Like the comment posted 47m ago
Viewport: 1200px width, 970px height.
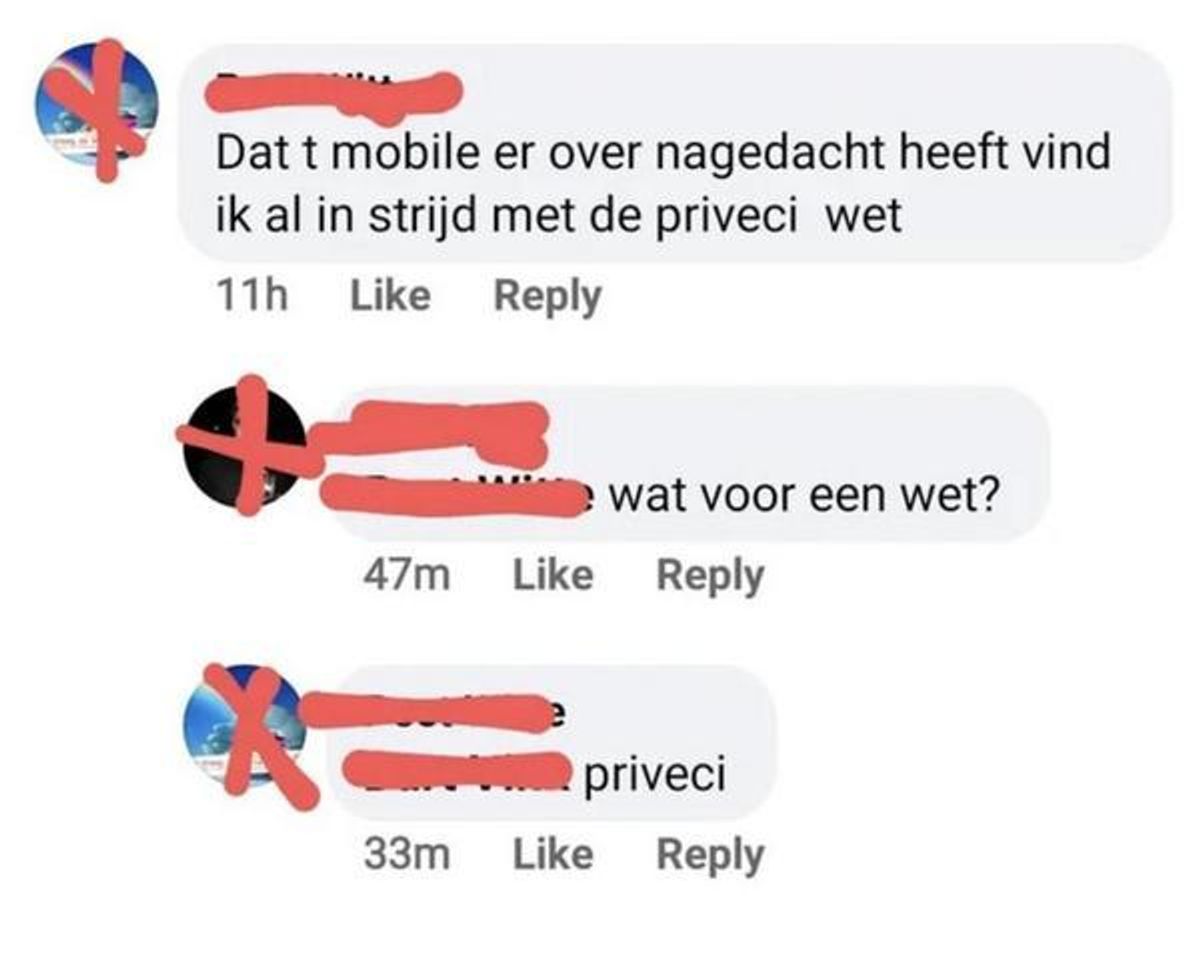[x=552, y=575]
